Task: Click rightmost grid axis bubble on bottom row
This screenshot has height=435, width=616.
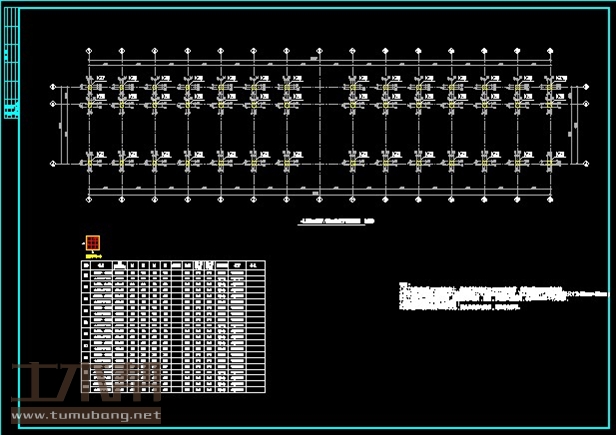Action: [x=549, y=200]
